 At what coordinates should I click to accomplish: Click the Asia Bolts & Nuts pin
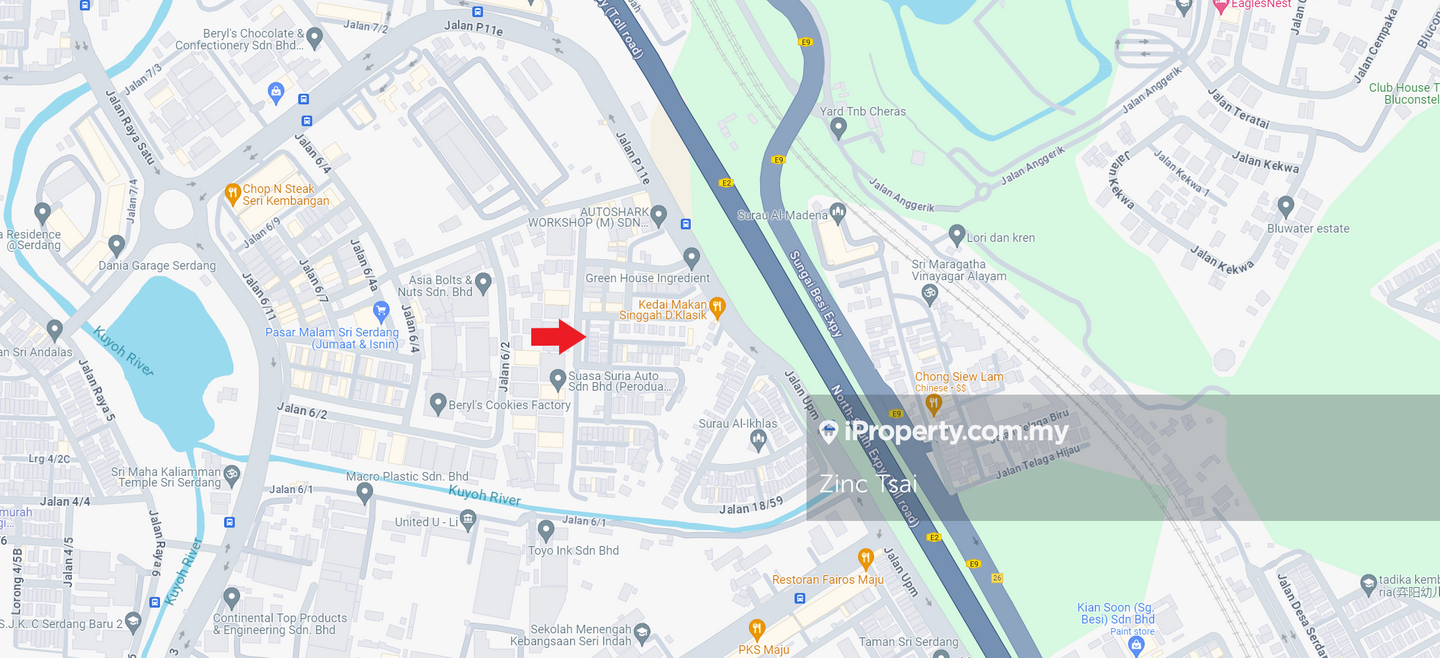[484, 284]
